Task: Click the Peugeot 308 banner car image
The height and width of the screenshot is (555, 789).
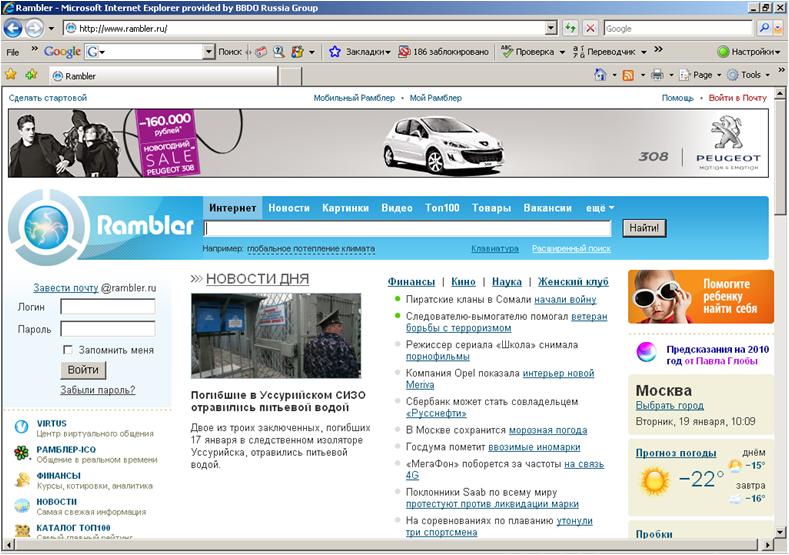Action: (442, 146)
